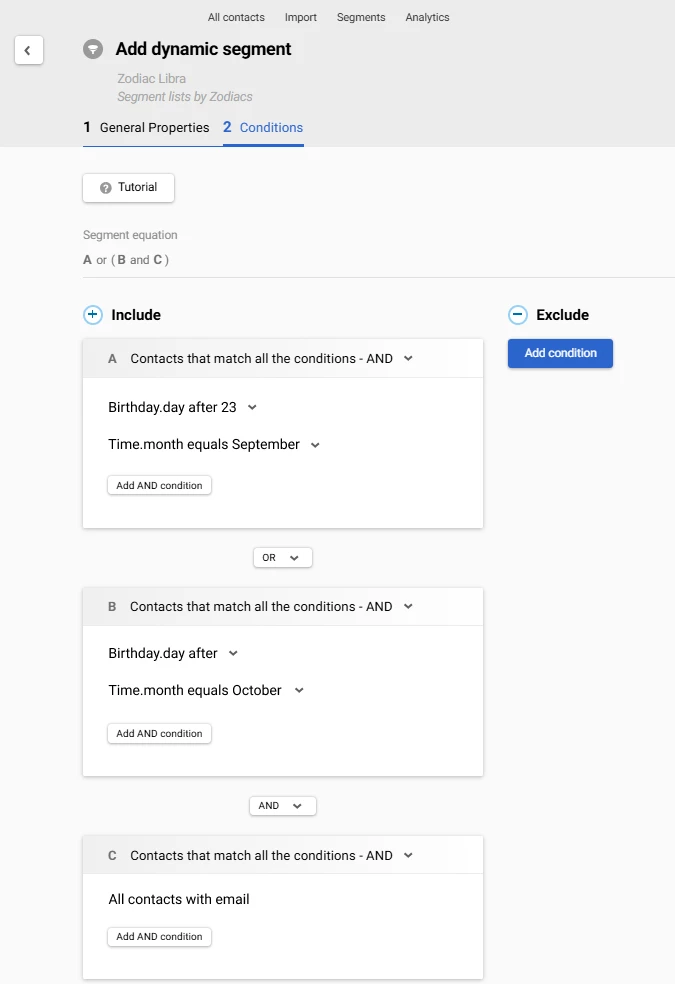Screen dimensions: 675x984
Task: Select the Conditions tab
Action: (x=264, y=128)
